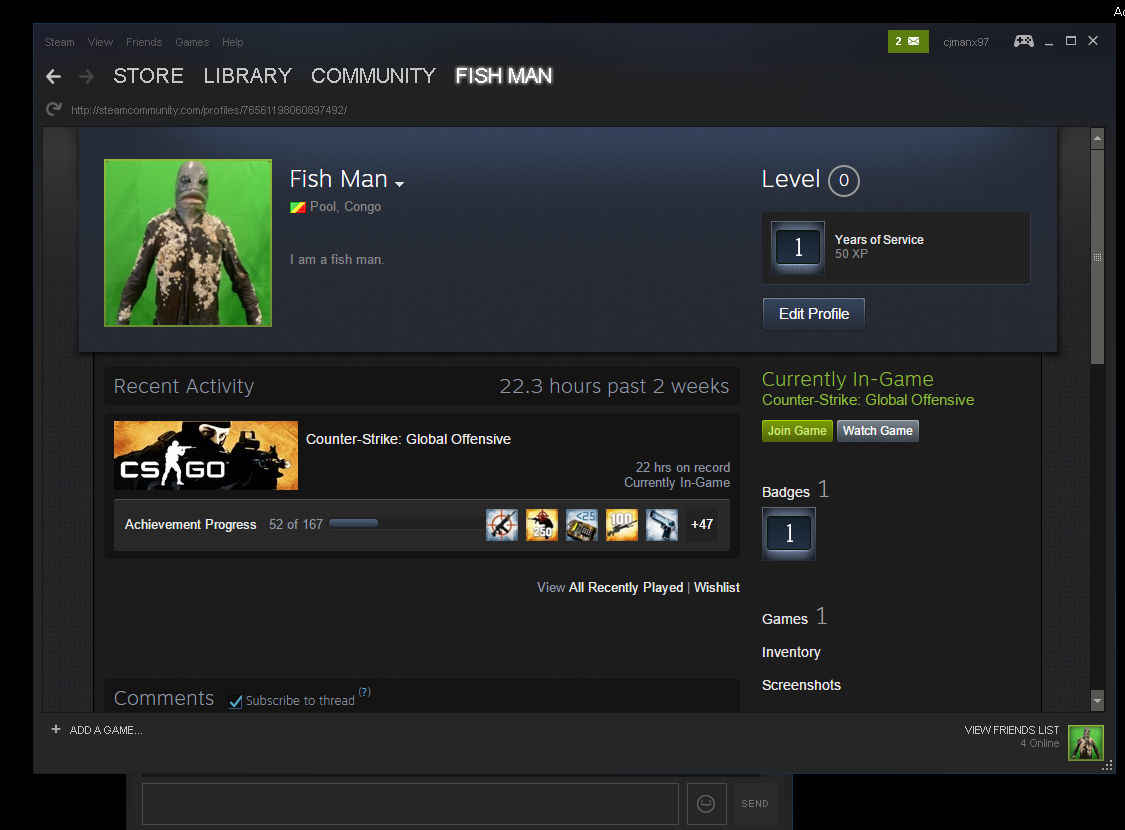Open VIEW FRIENDS LIST
The image size is (1125, 830).
click(x=1012, y=730)
